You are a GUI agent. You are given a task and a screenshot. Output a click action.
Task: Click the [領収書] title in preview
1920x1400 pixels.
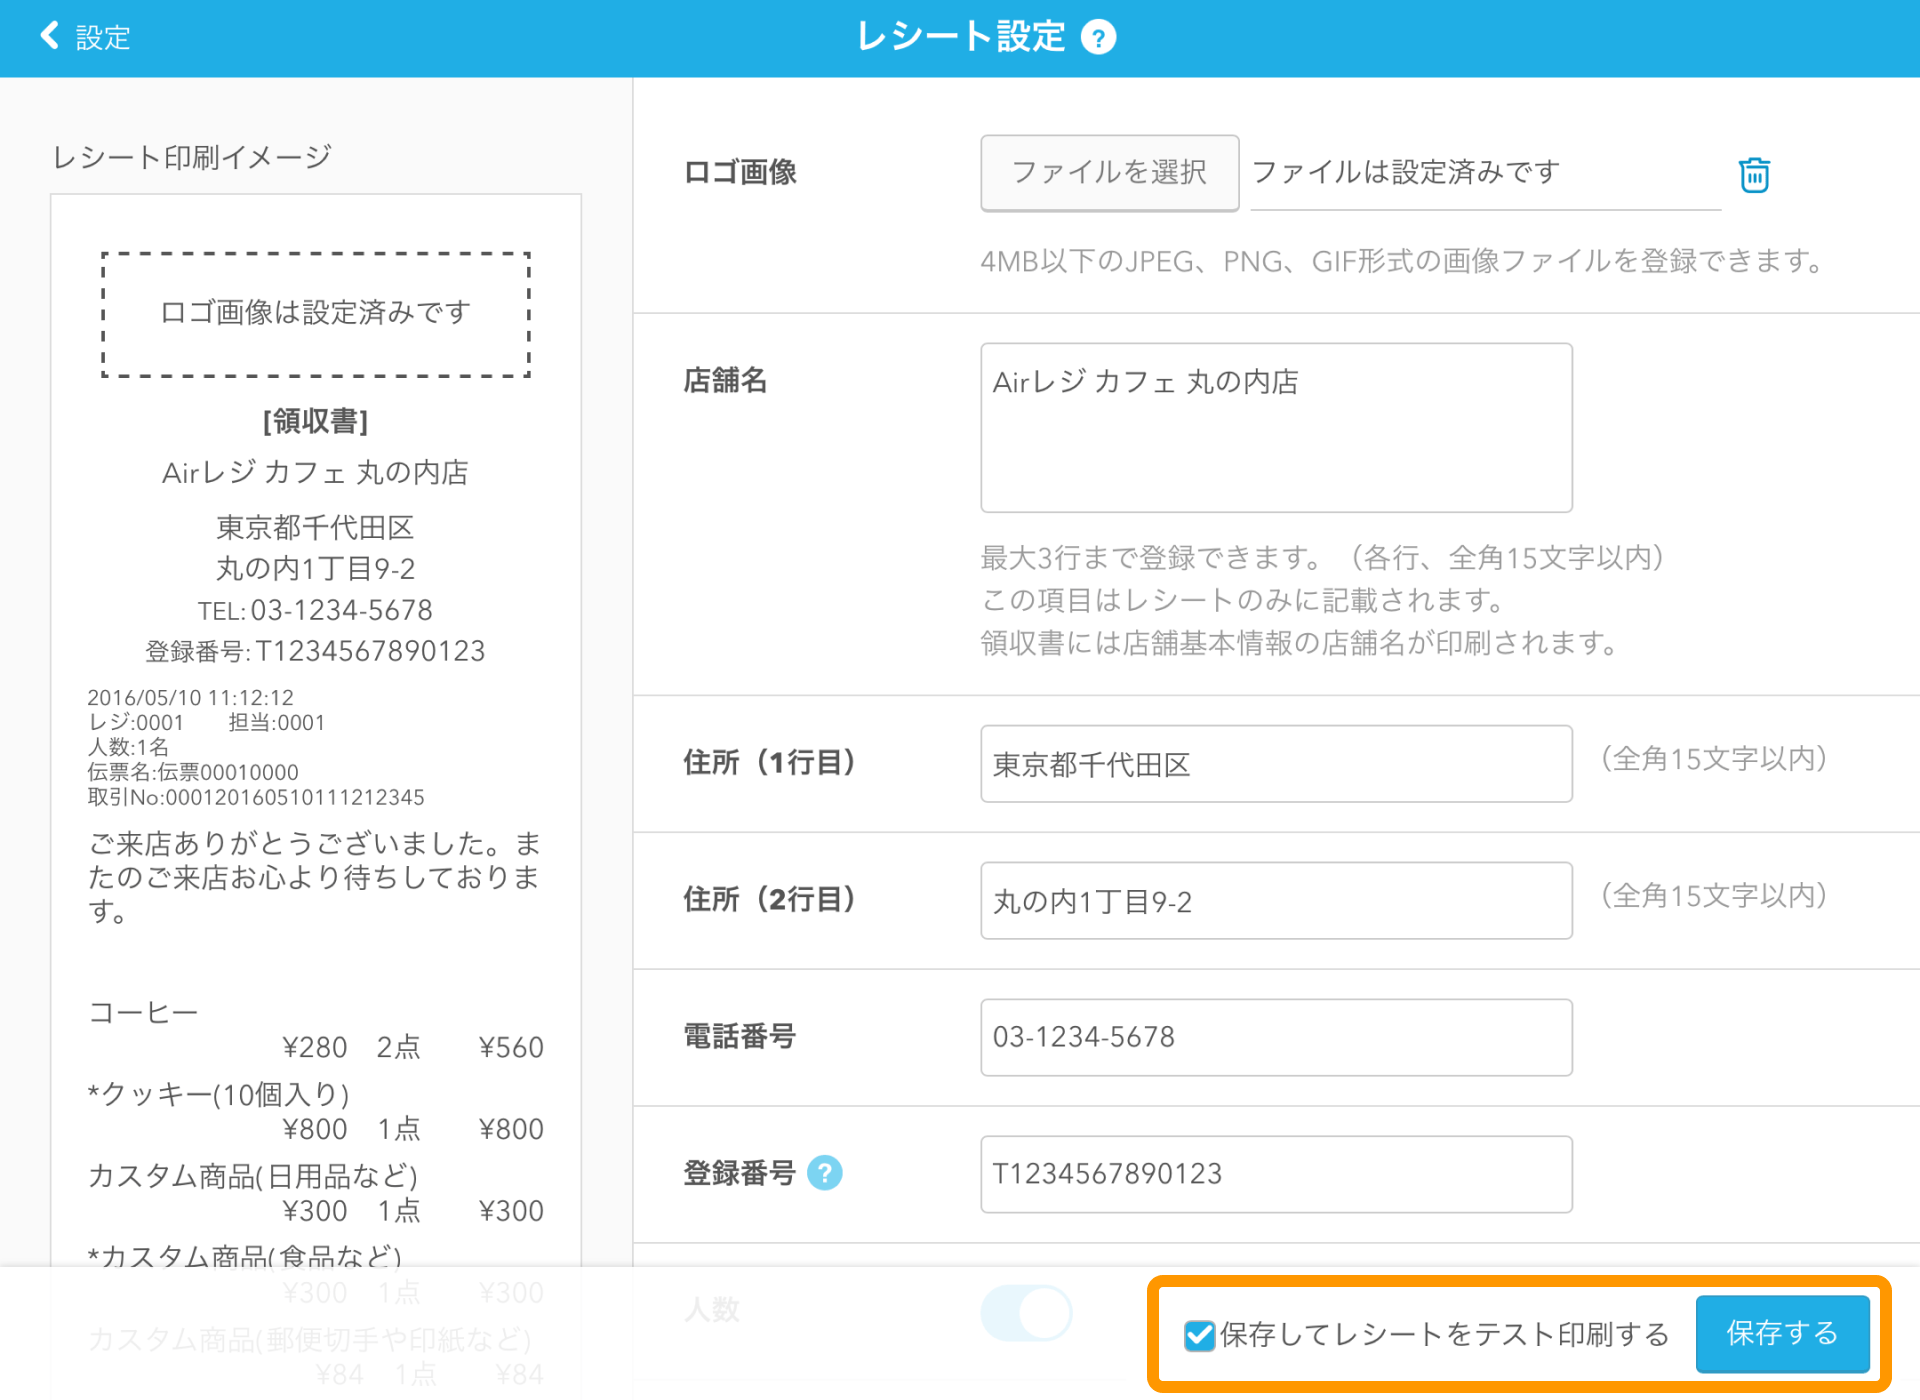pyautogui.click(x=315, y=421)
